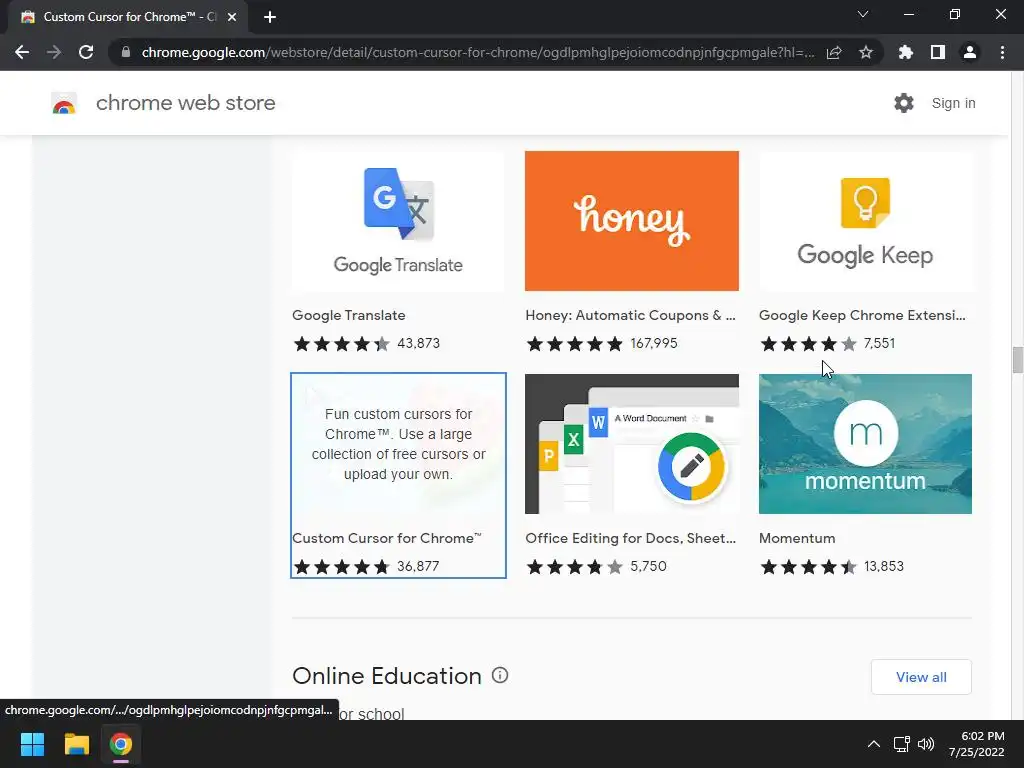Click the Online Education heading
The height and width of the screenshot is (768, 1024).
[x=387, y=676]
